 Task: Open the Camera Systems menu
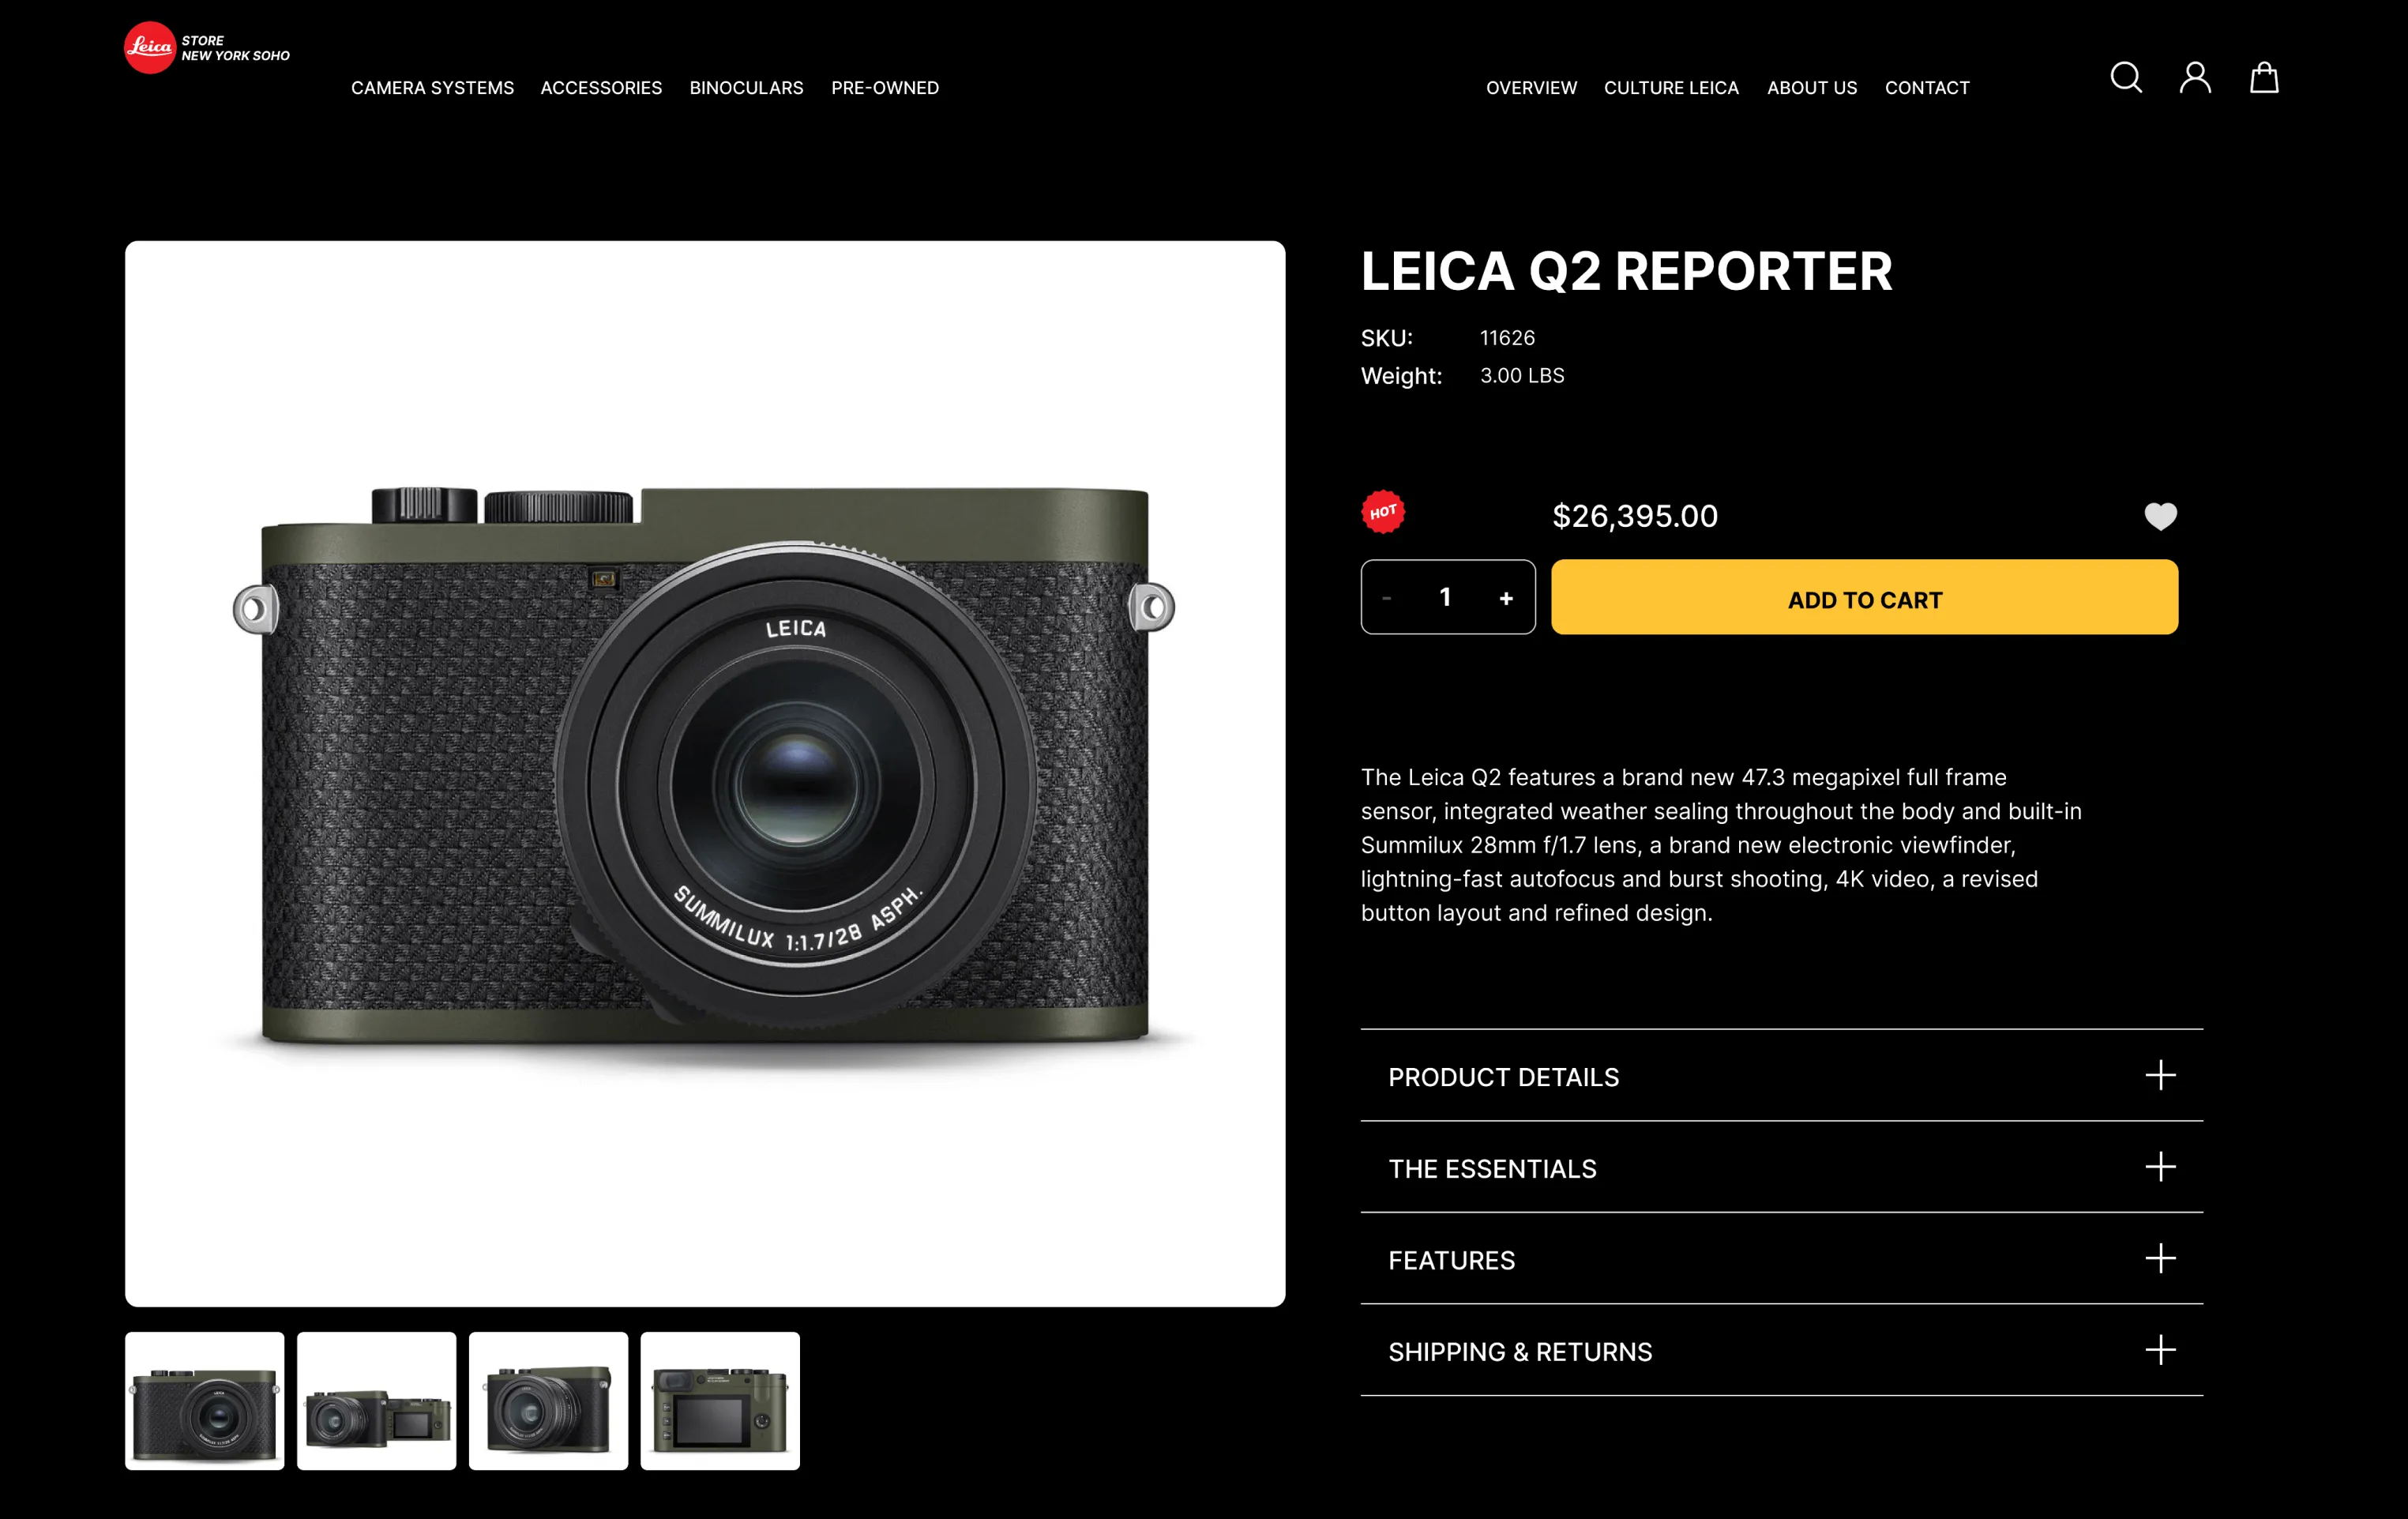click(x=432, y=88)
